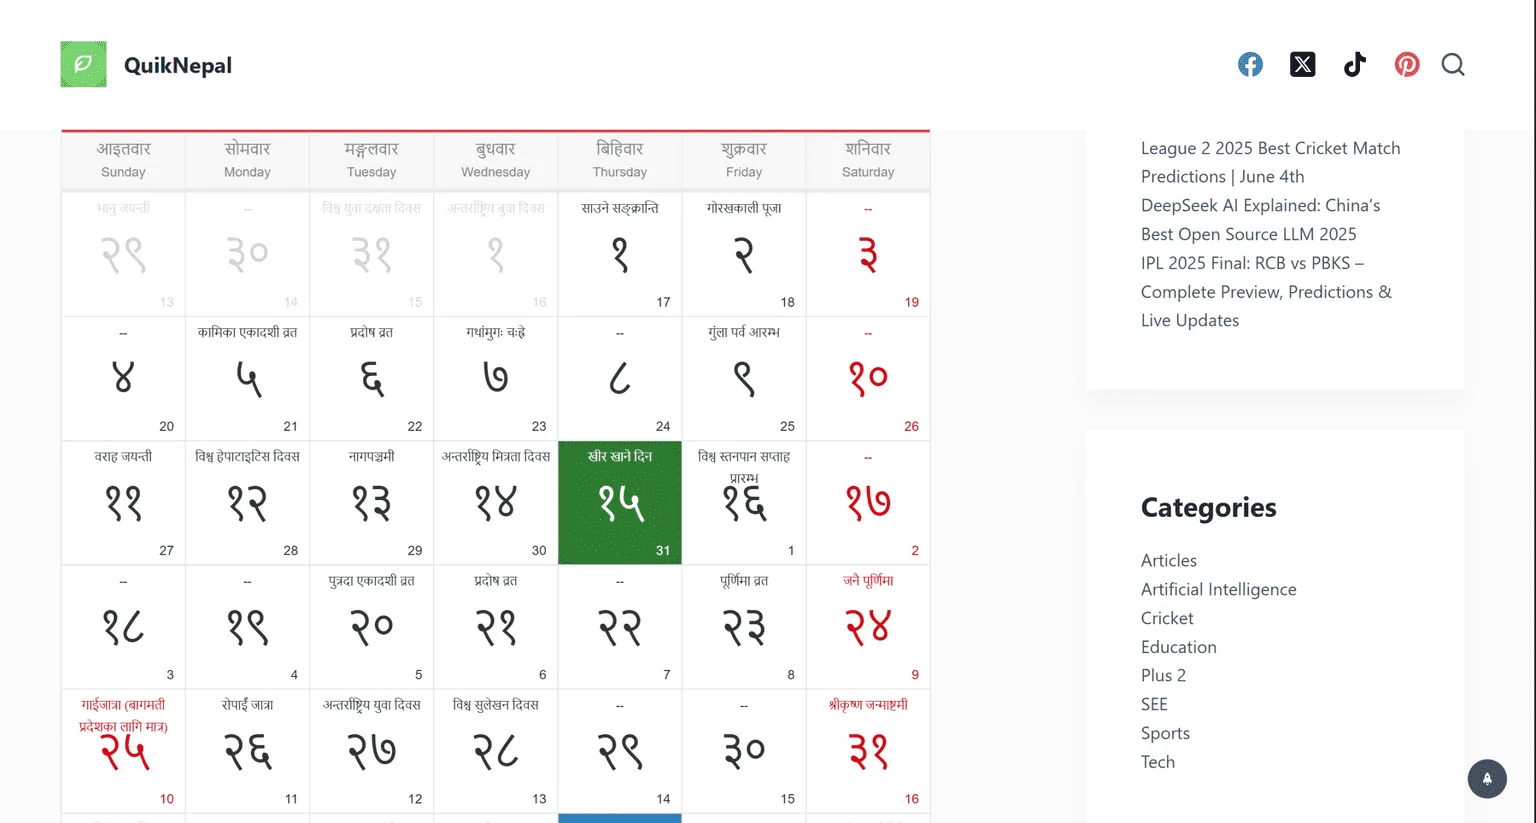The height and width of the screenshot is (823, 1536).
Task: Open the IPL 2025 Final article link
Action: click(1266, 291)
